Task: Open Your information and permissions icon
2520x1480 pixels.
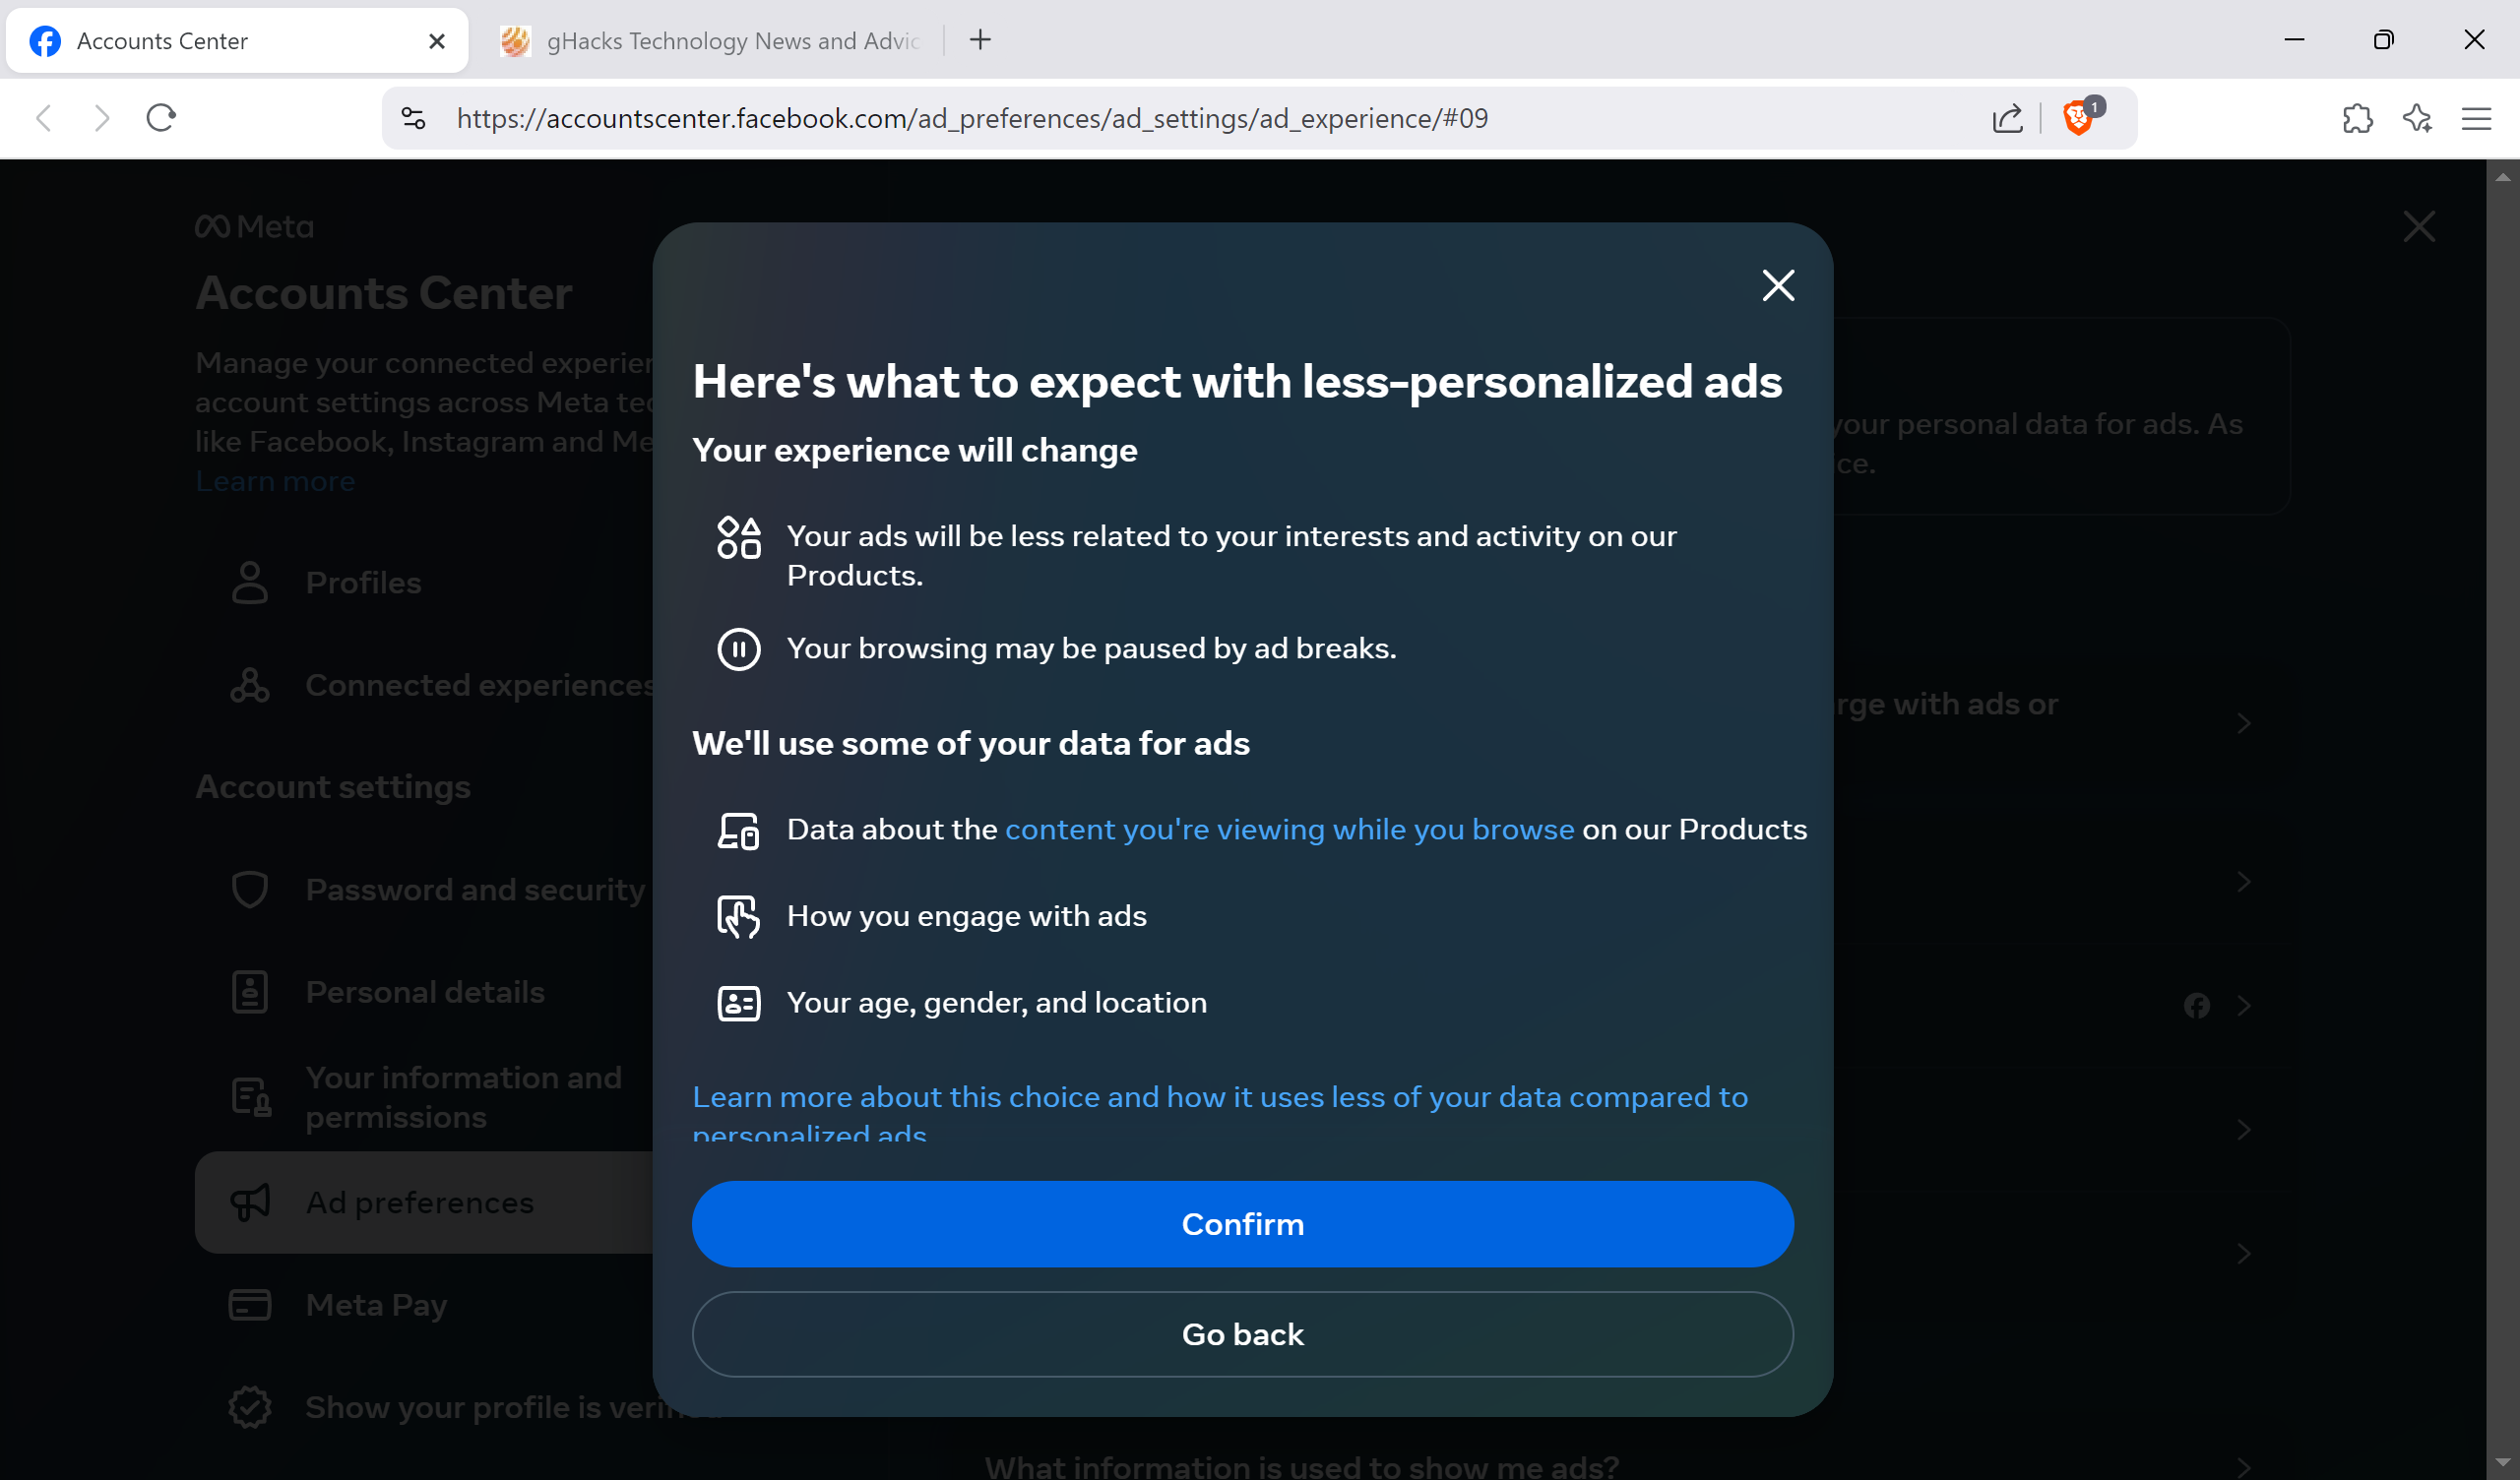Action: click(x=250, y=1096)
